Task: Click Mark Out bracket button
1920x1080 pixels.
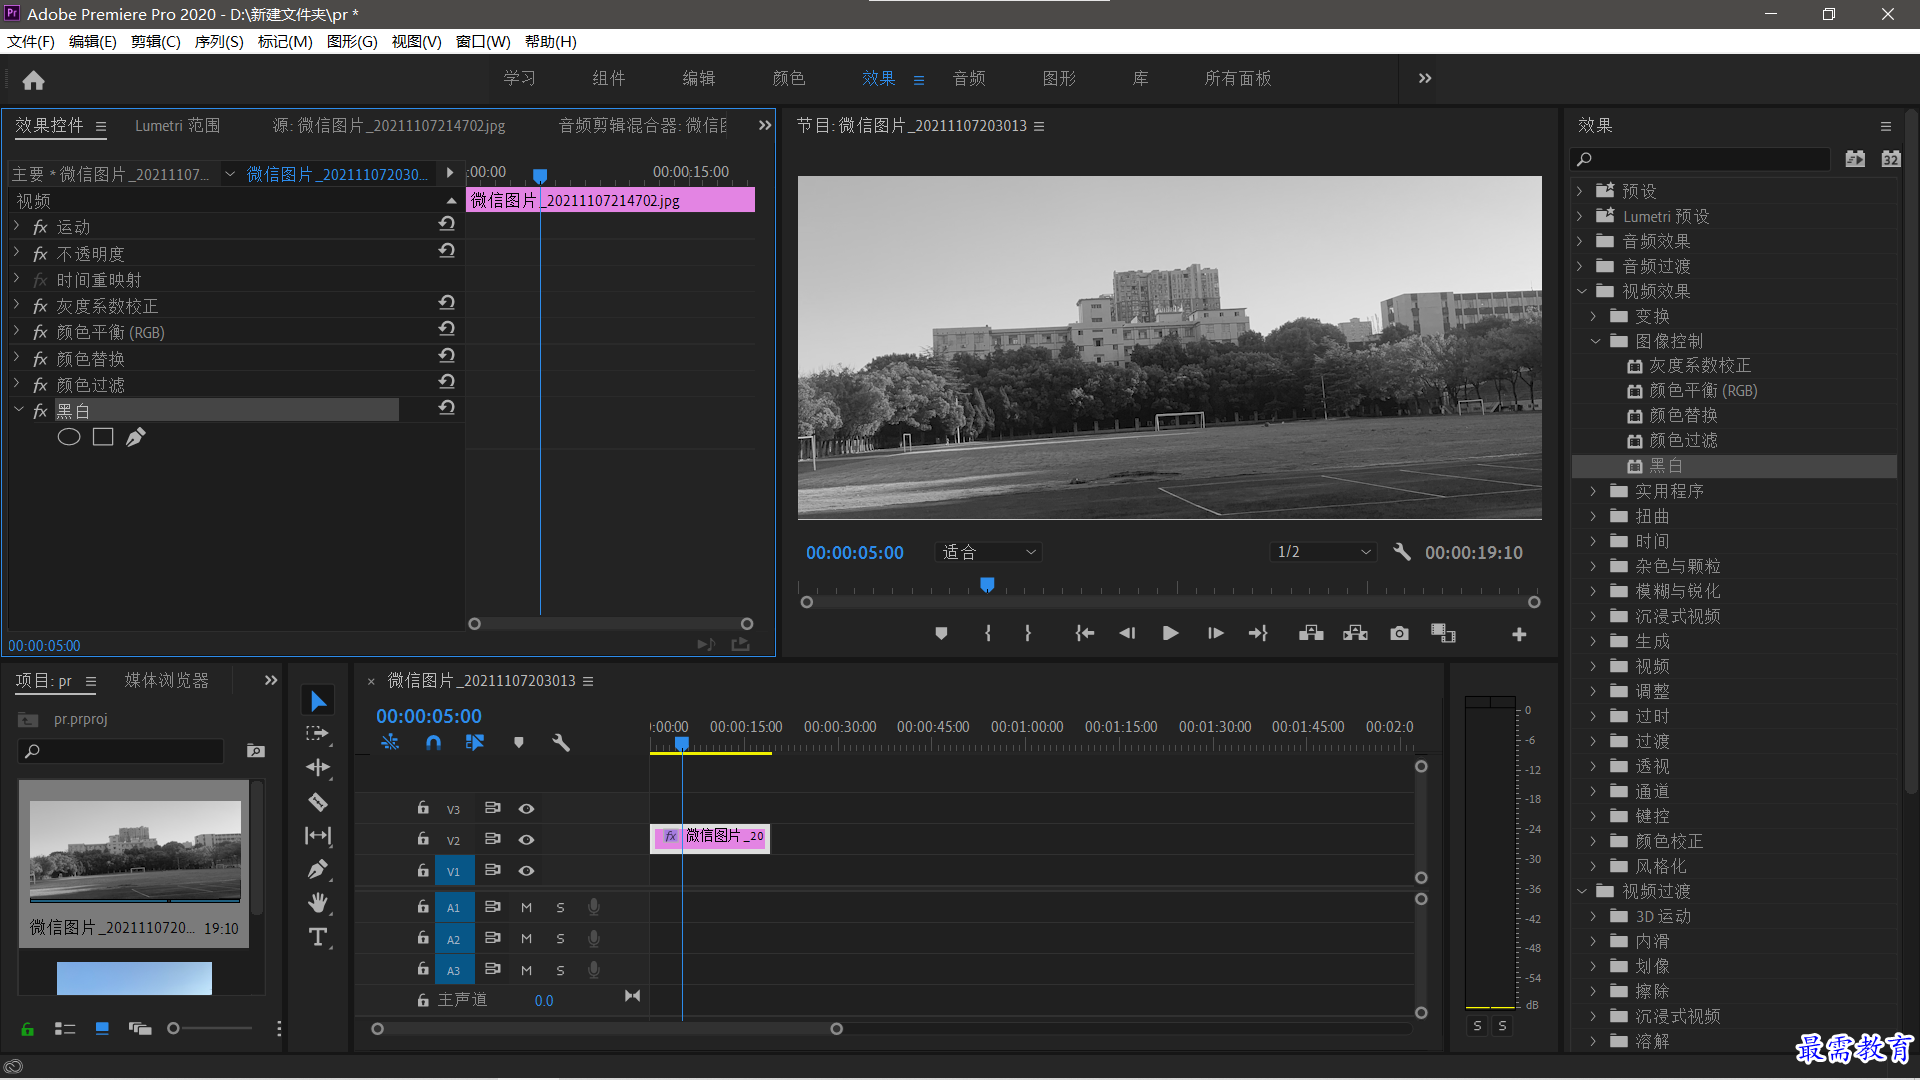Action: pos(1028,634)
